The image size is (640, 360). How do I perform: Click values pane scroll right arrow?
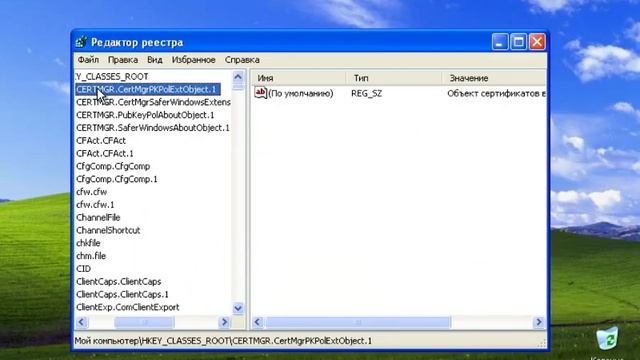(539, 322)
